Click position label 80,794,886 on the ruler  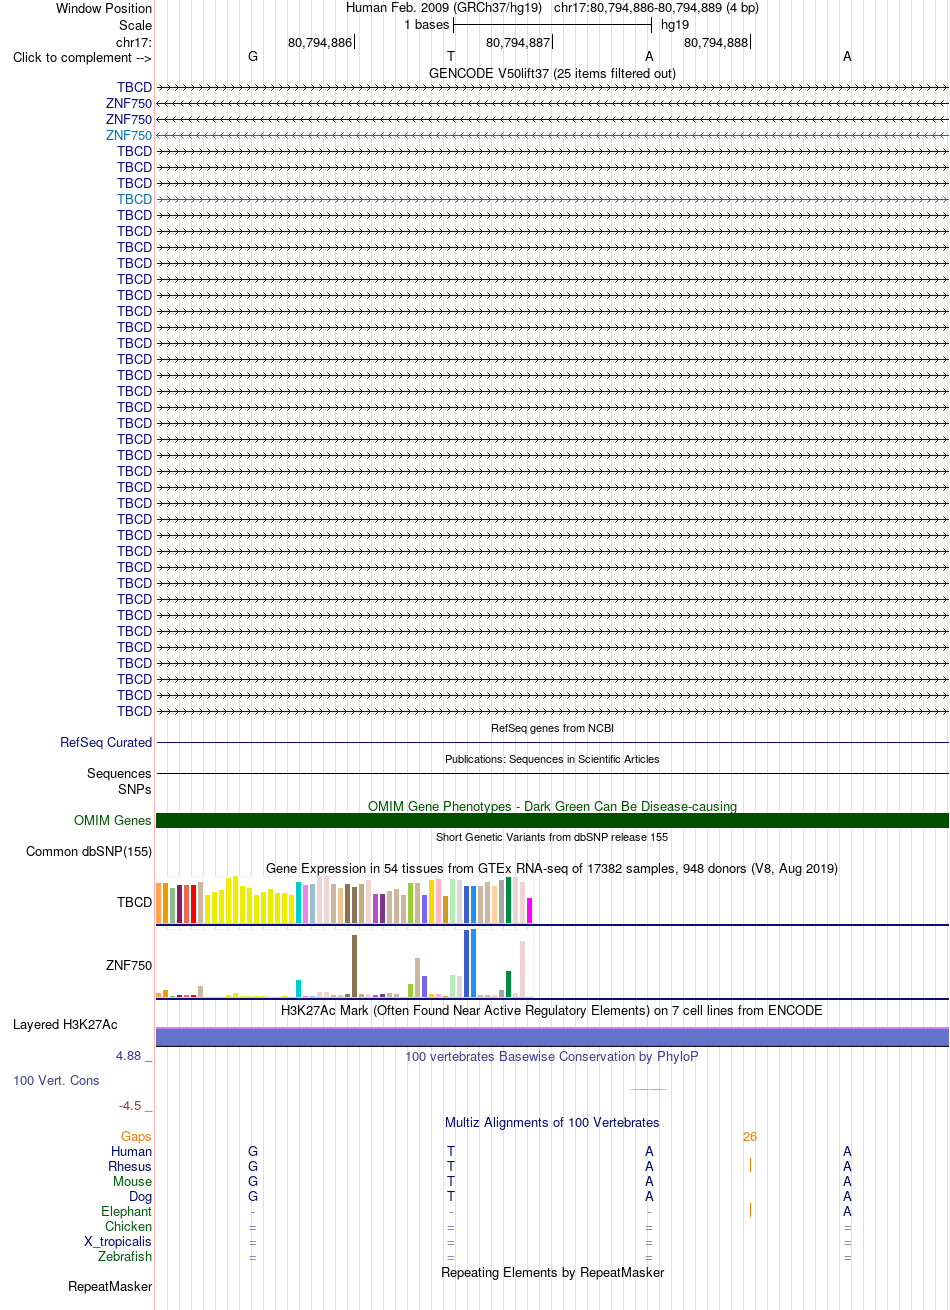[x=320, y=42]
